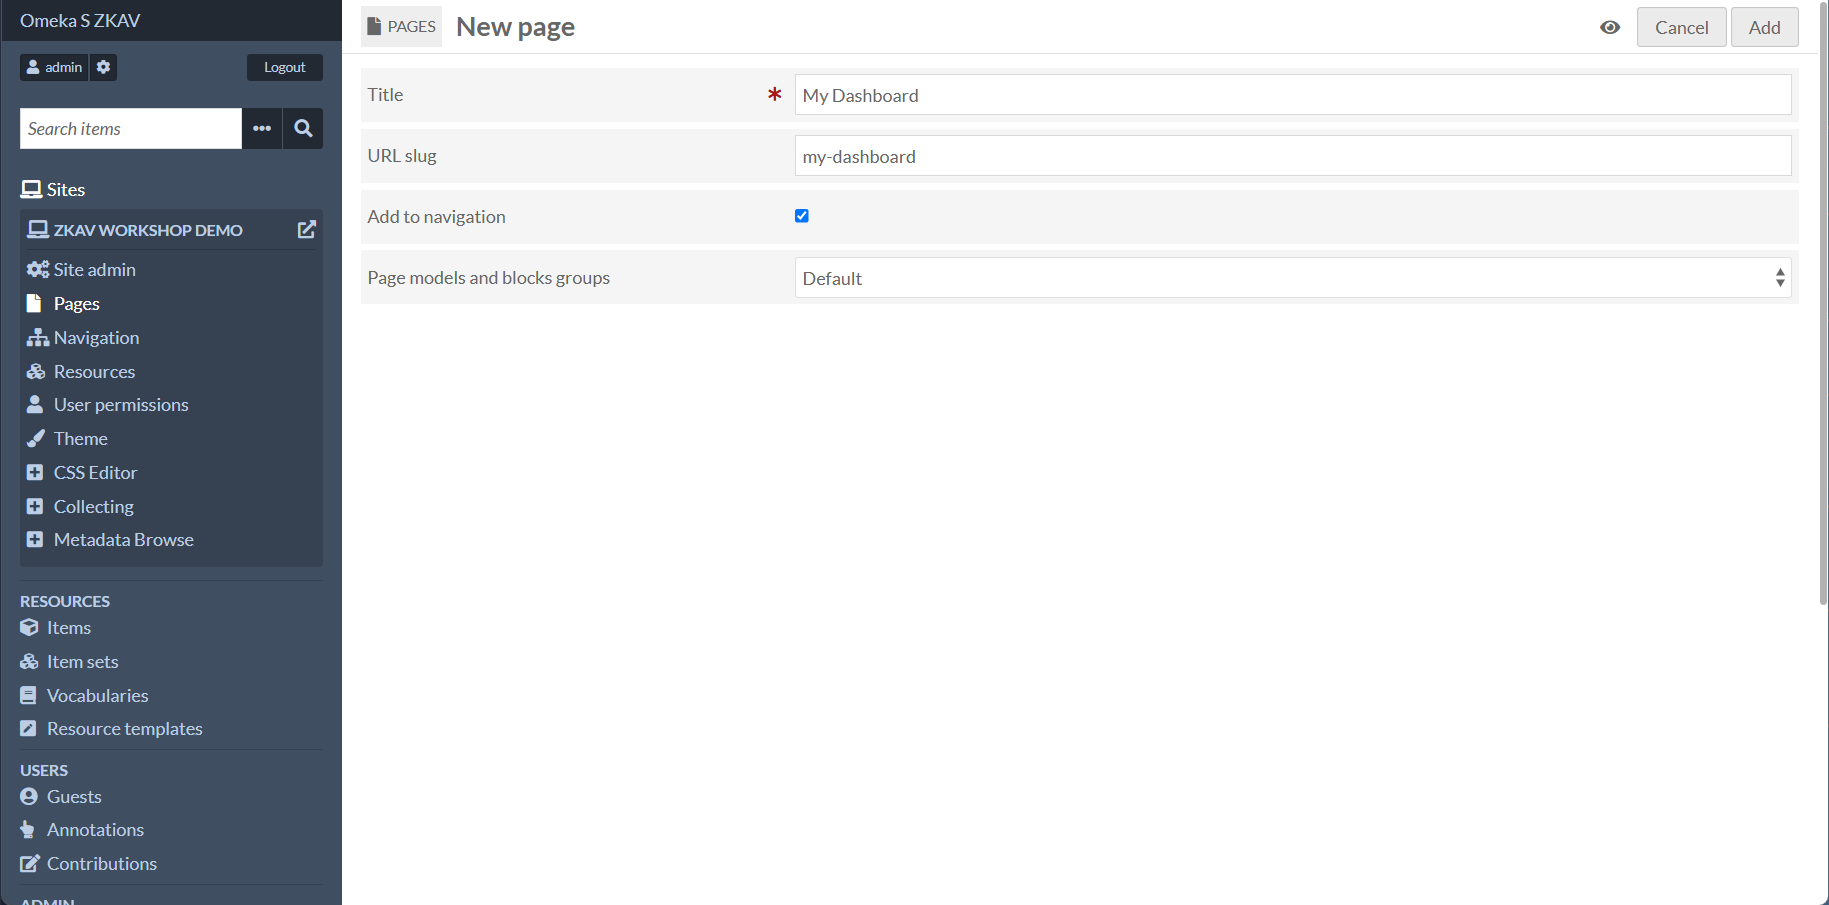
Task: Uncheck Add to navigation checkbox
Action: (802, 216)
